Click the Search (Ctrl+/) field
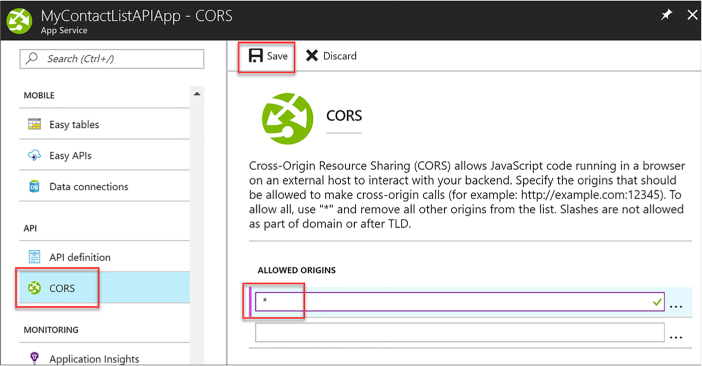This screenshot has width=702, height=366. point(111,59)
